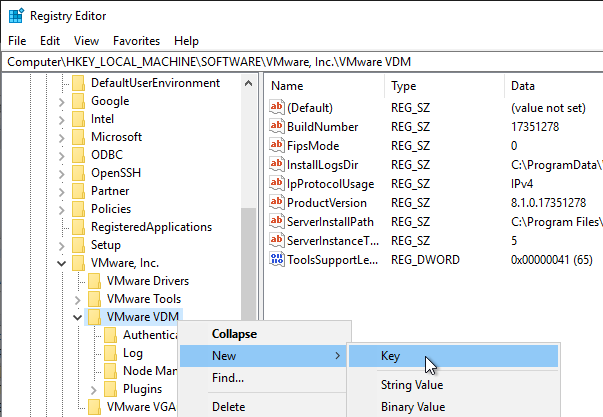Image resolution: width=603 pixels, height=417 pixels.
Task: Click the Name column header
Action: (325, 86)
